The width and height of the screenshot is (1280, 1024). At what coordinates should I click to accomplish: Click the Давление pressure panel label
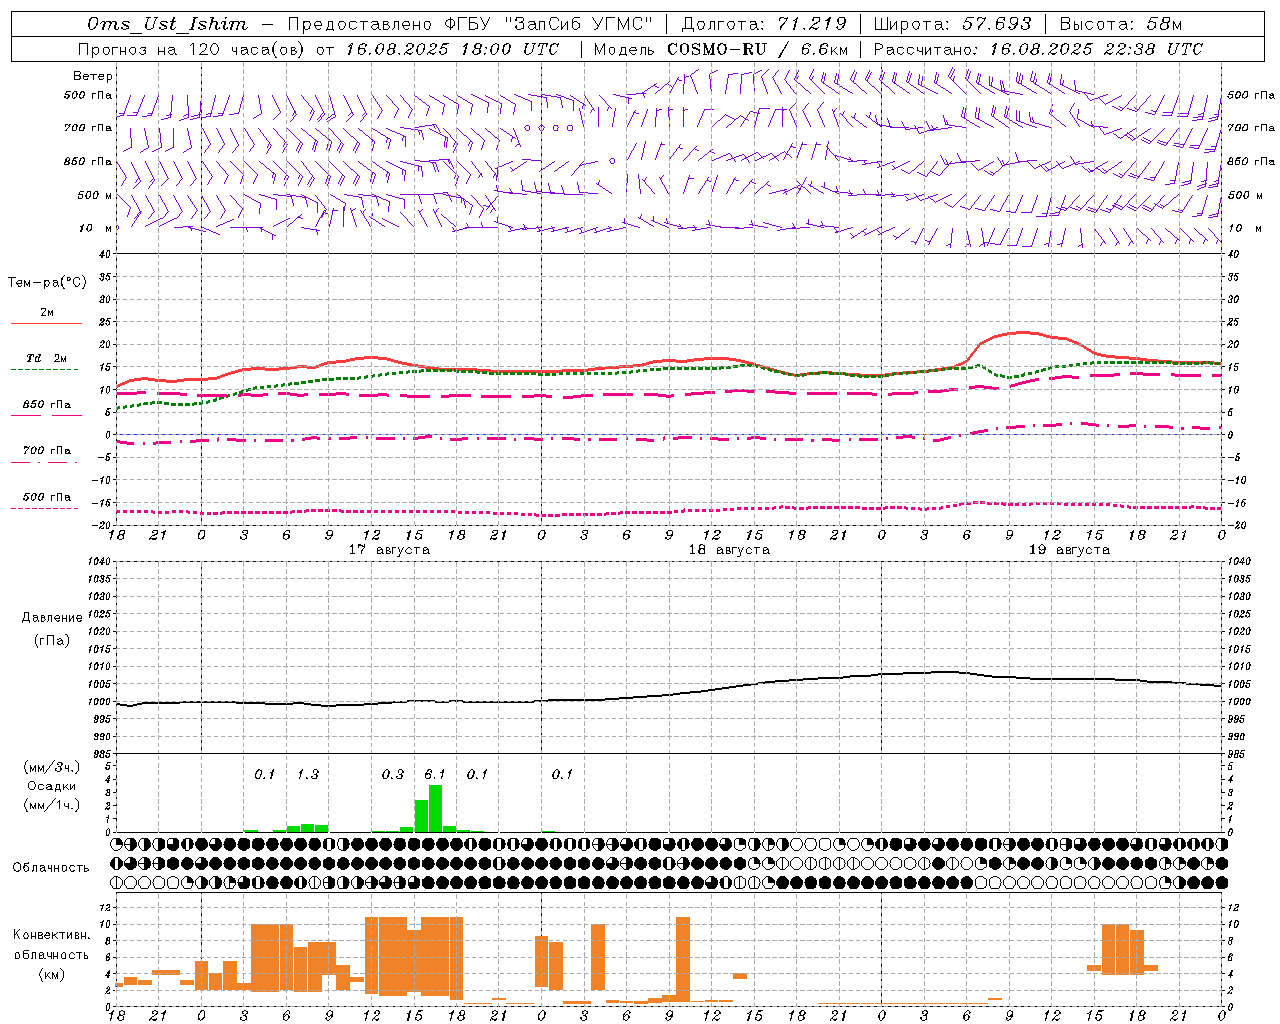coord(52,618)
